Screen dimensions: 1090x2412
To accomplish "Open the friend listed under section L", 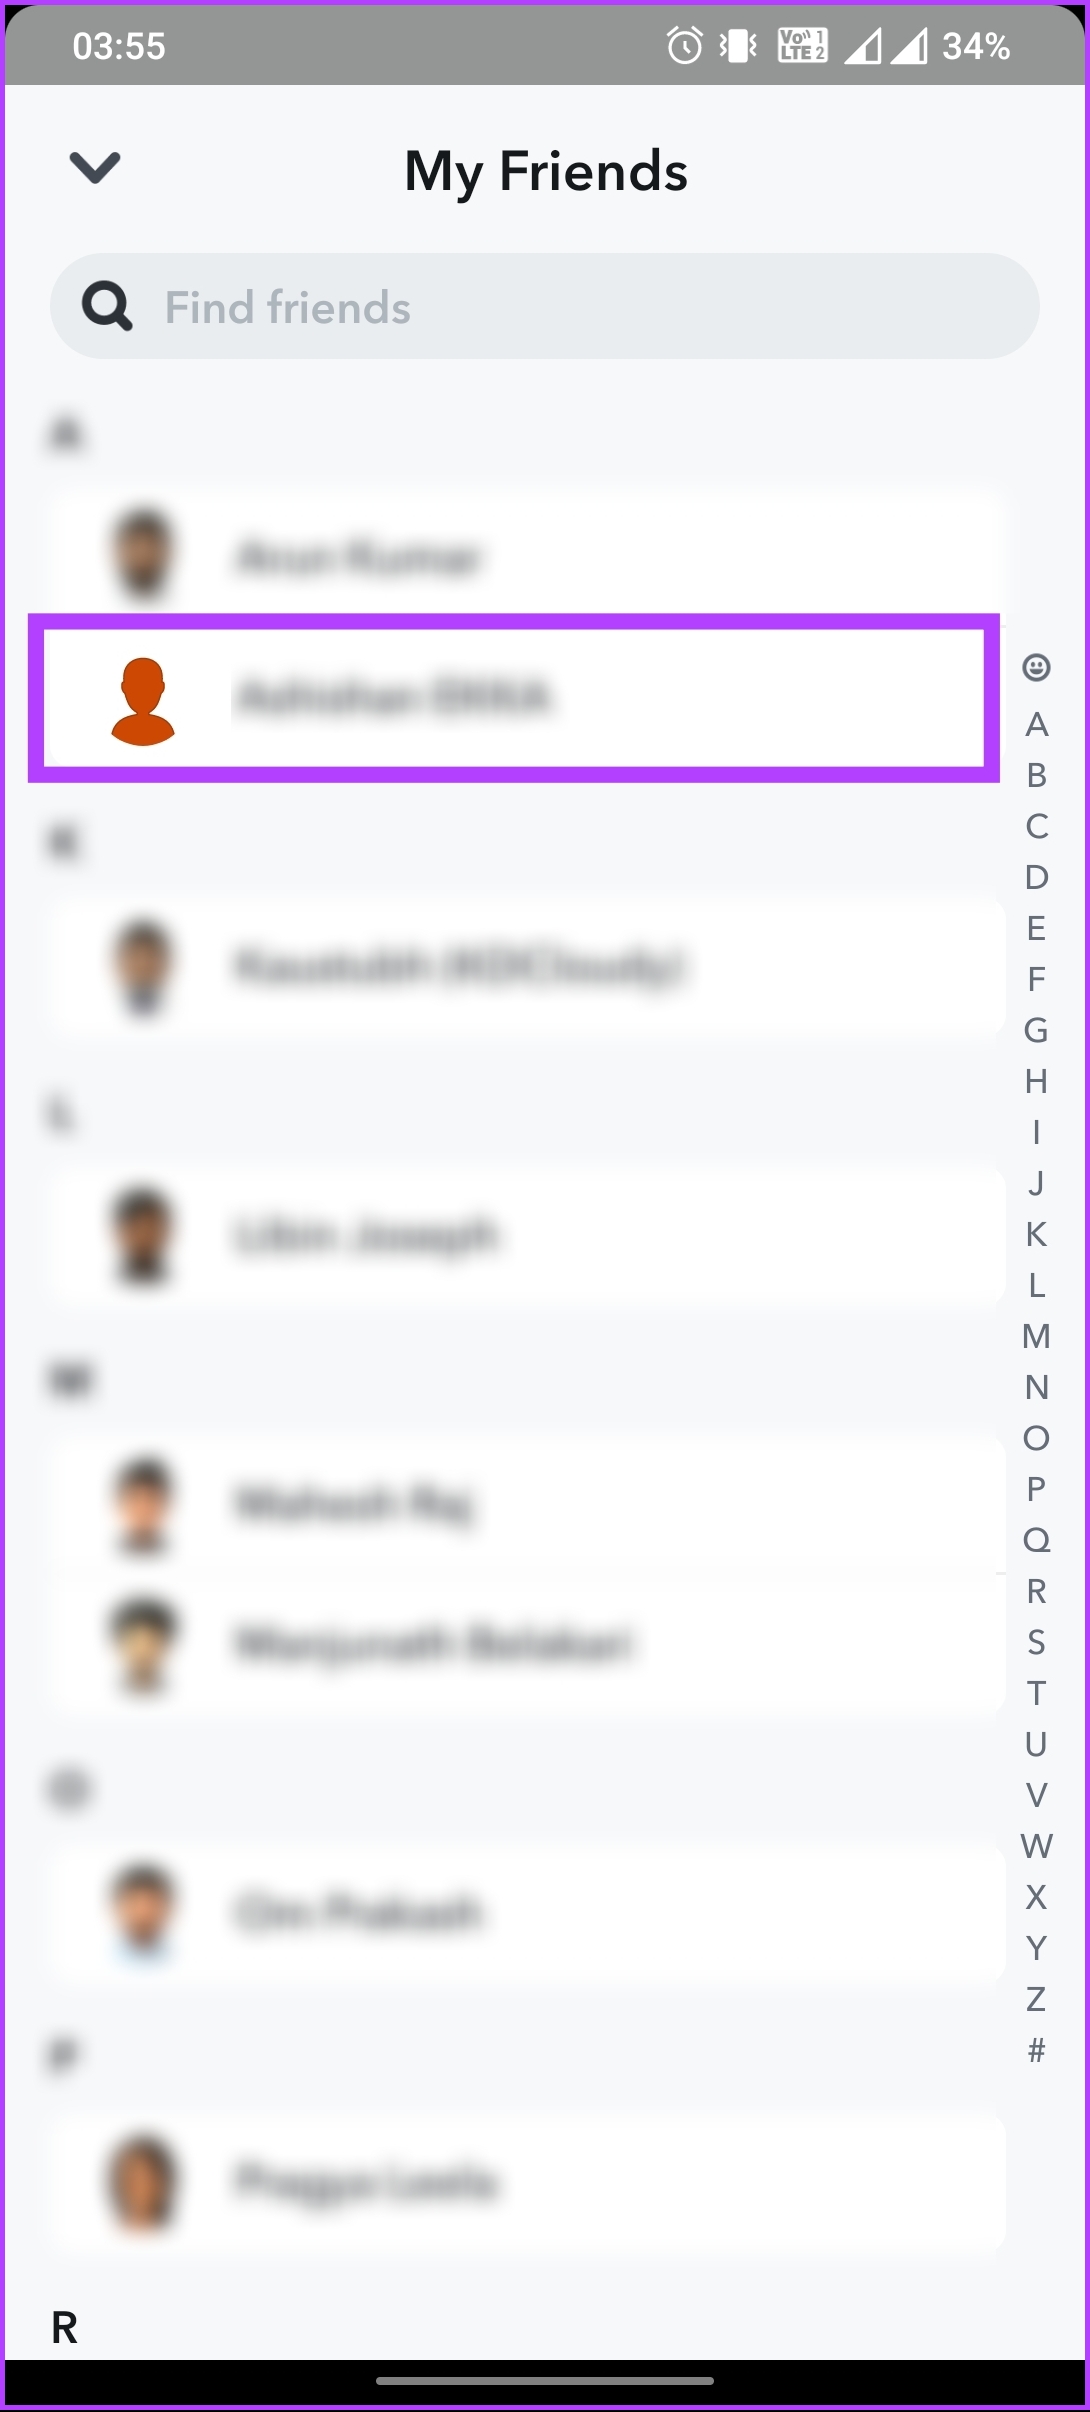I will [528, 1236].
